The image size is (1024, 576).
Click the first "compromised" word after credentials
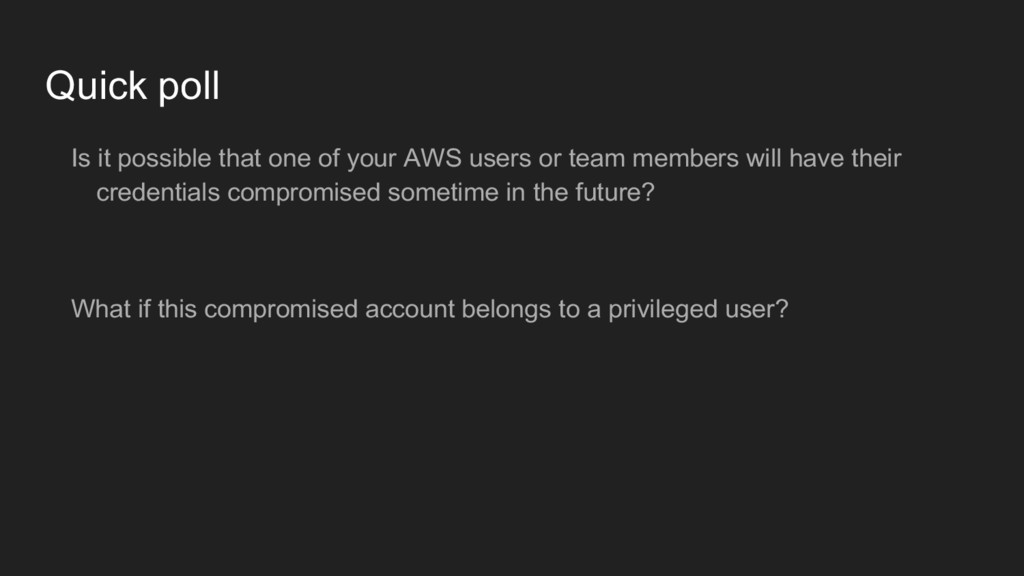pos(304,193)
